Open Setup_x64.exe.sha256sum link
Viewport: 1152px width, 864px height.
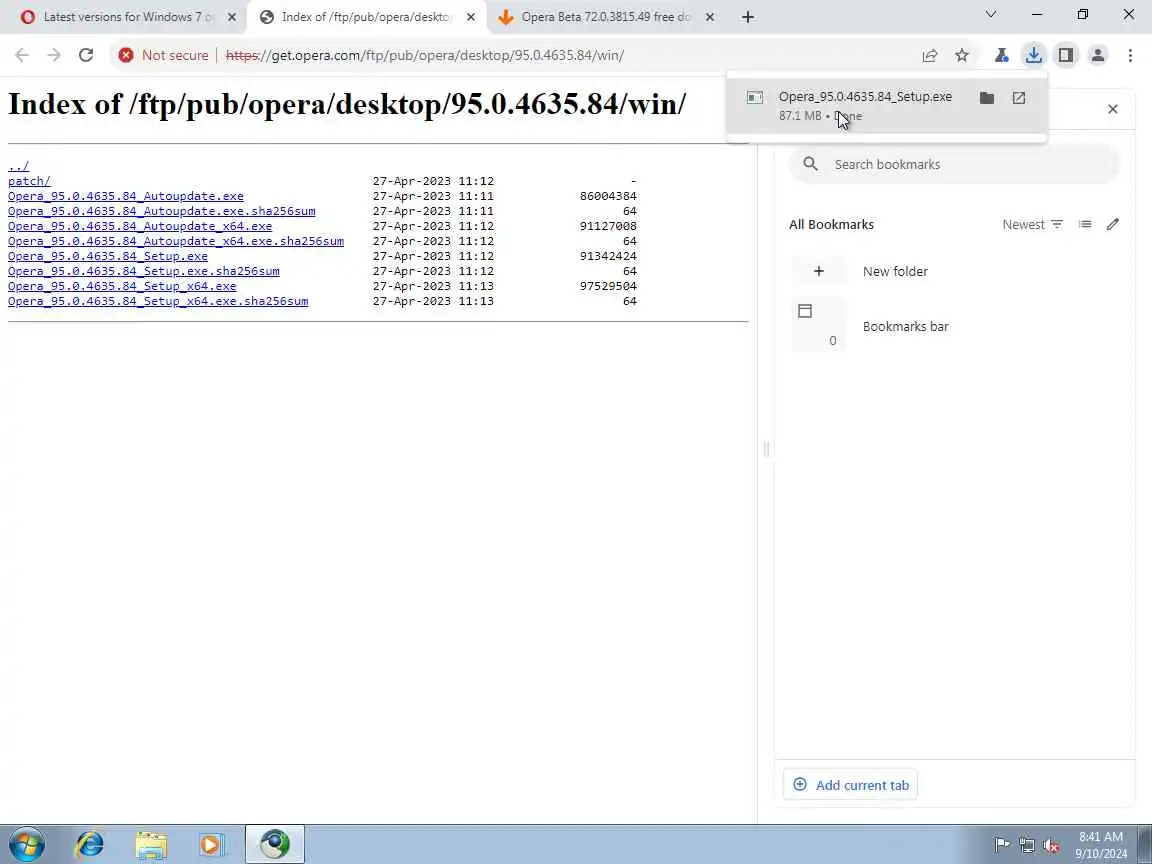pos(158,301)
